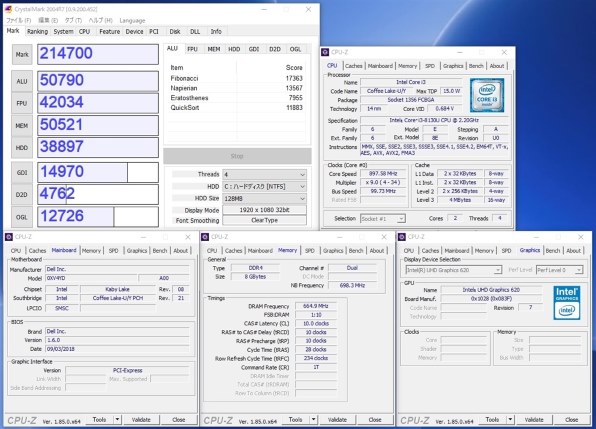Select the OGL results sub-tab

click(295, 49)
